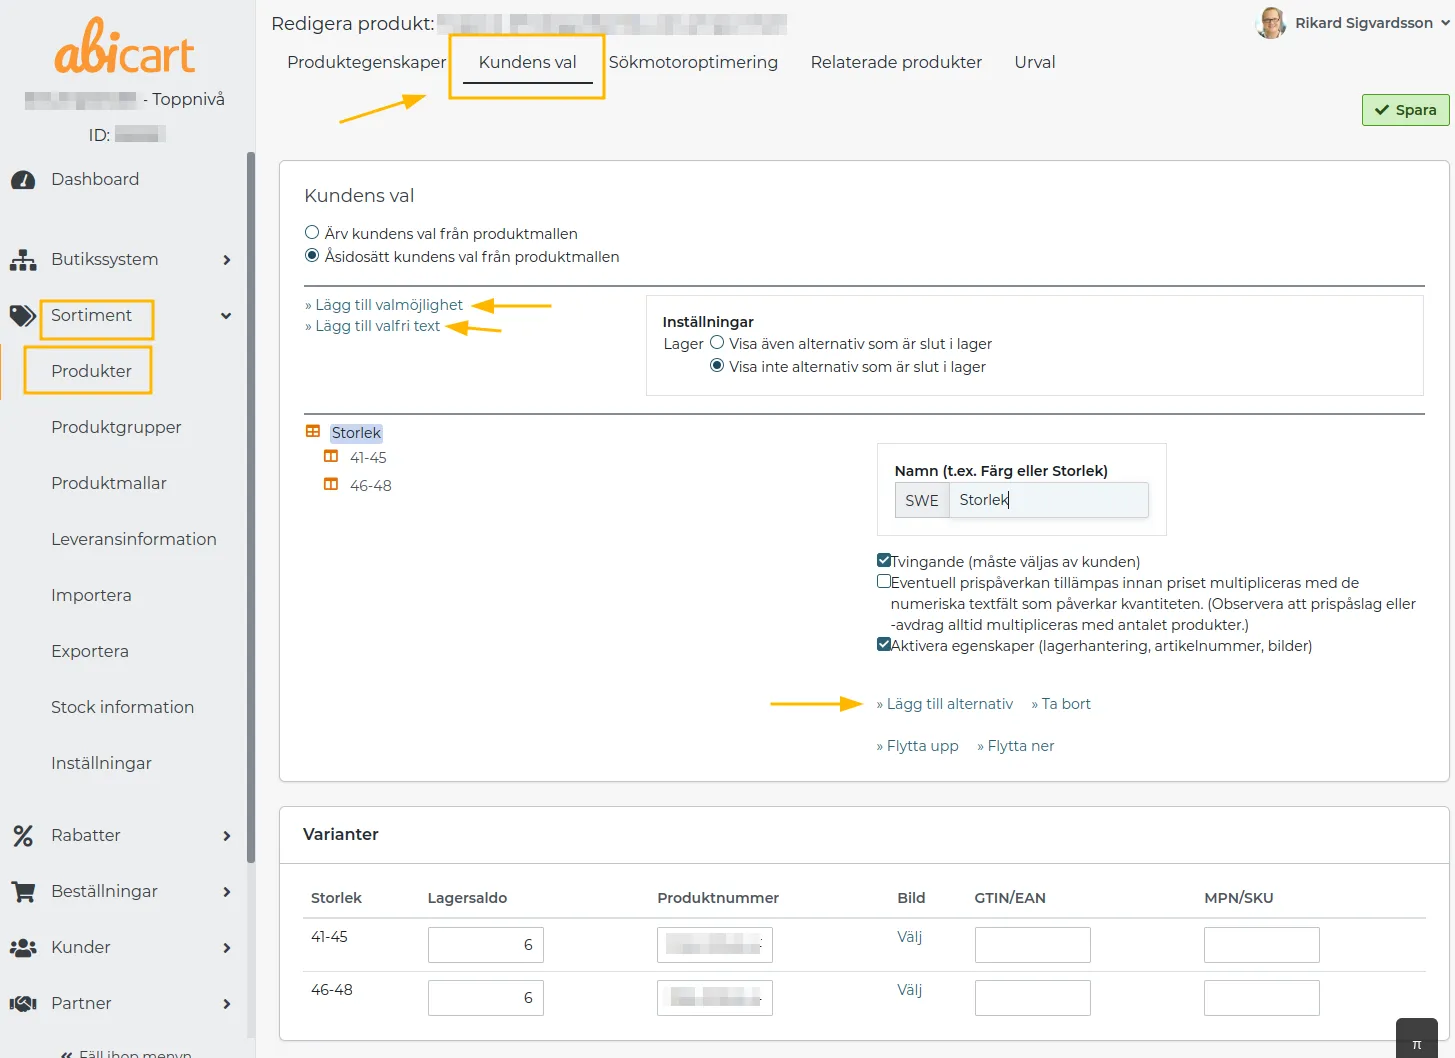
Task: Select Åsidosätt kundens val från produktmallen
Action: tap(312, 256)
